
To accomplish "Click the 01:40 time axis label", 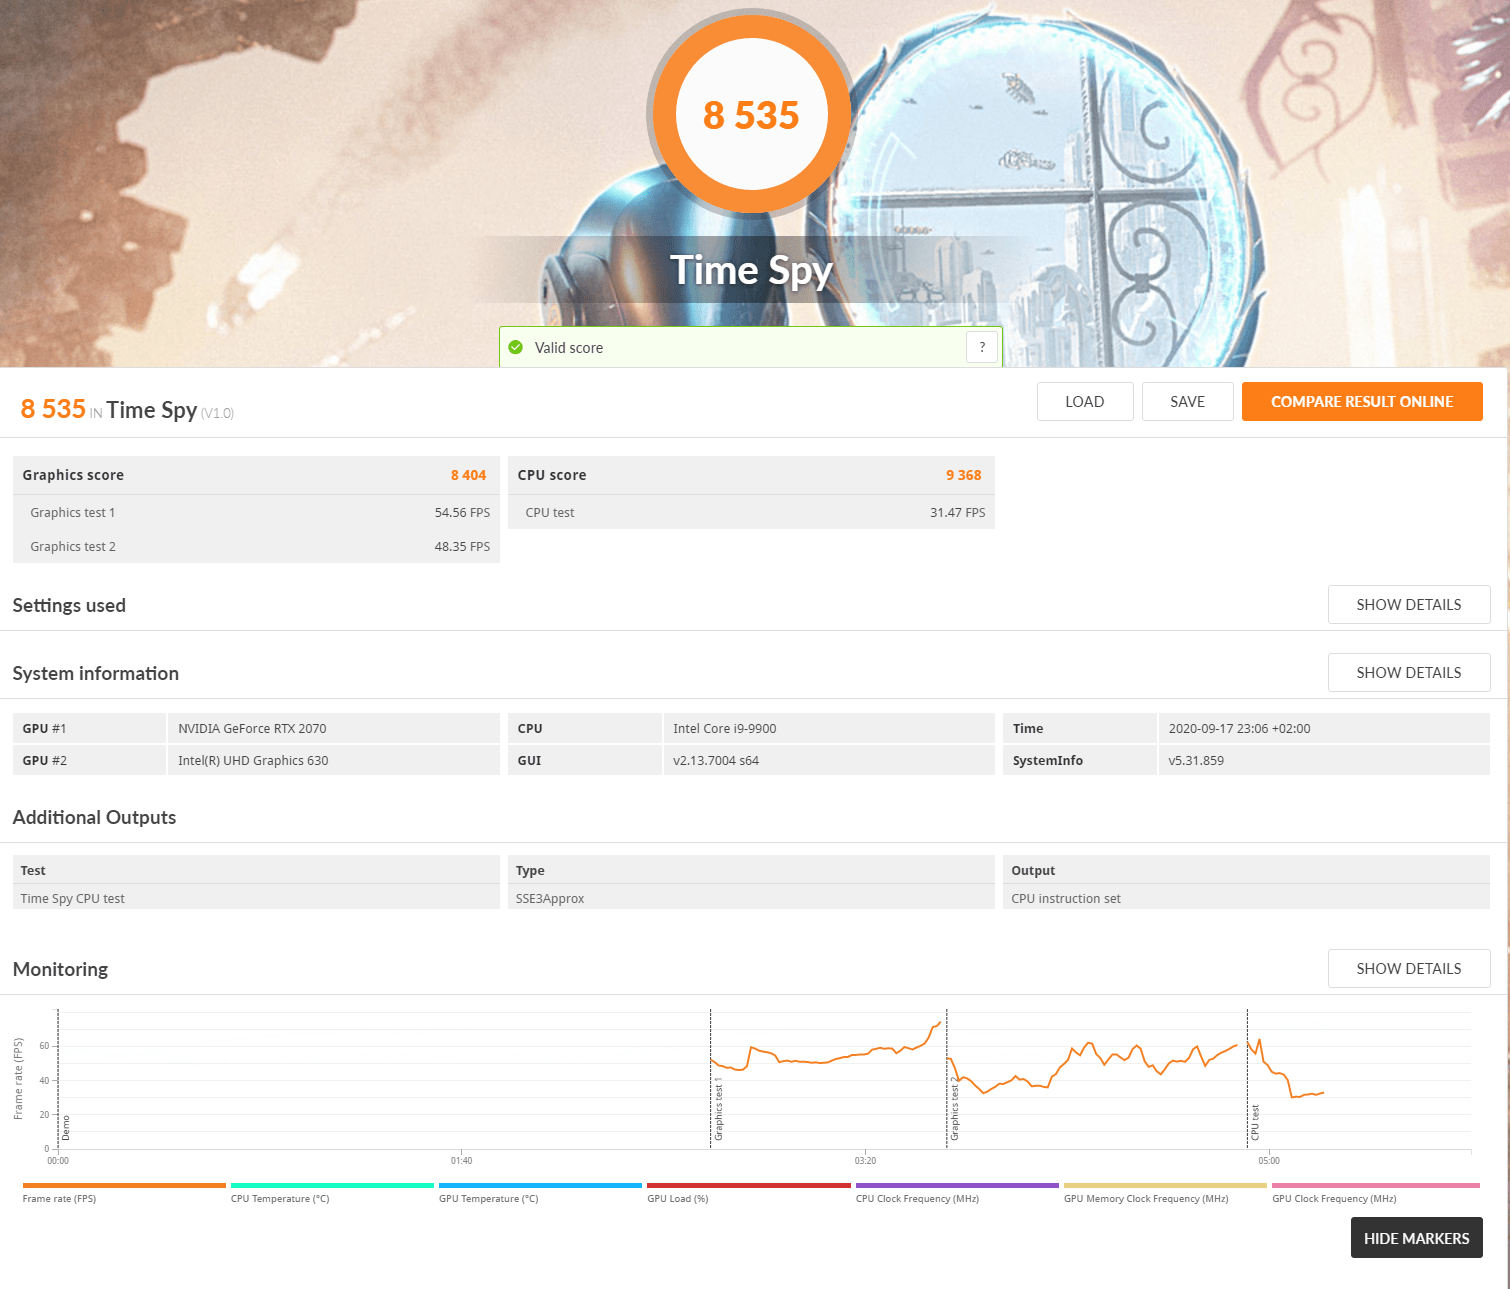I will pos(461,1161).
